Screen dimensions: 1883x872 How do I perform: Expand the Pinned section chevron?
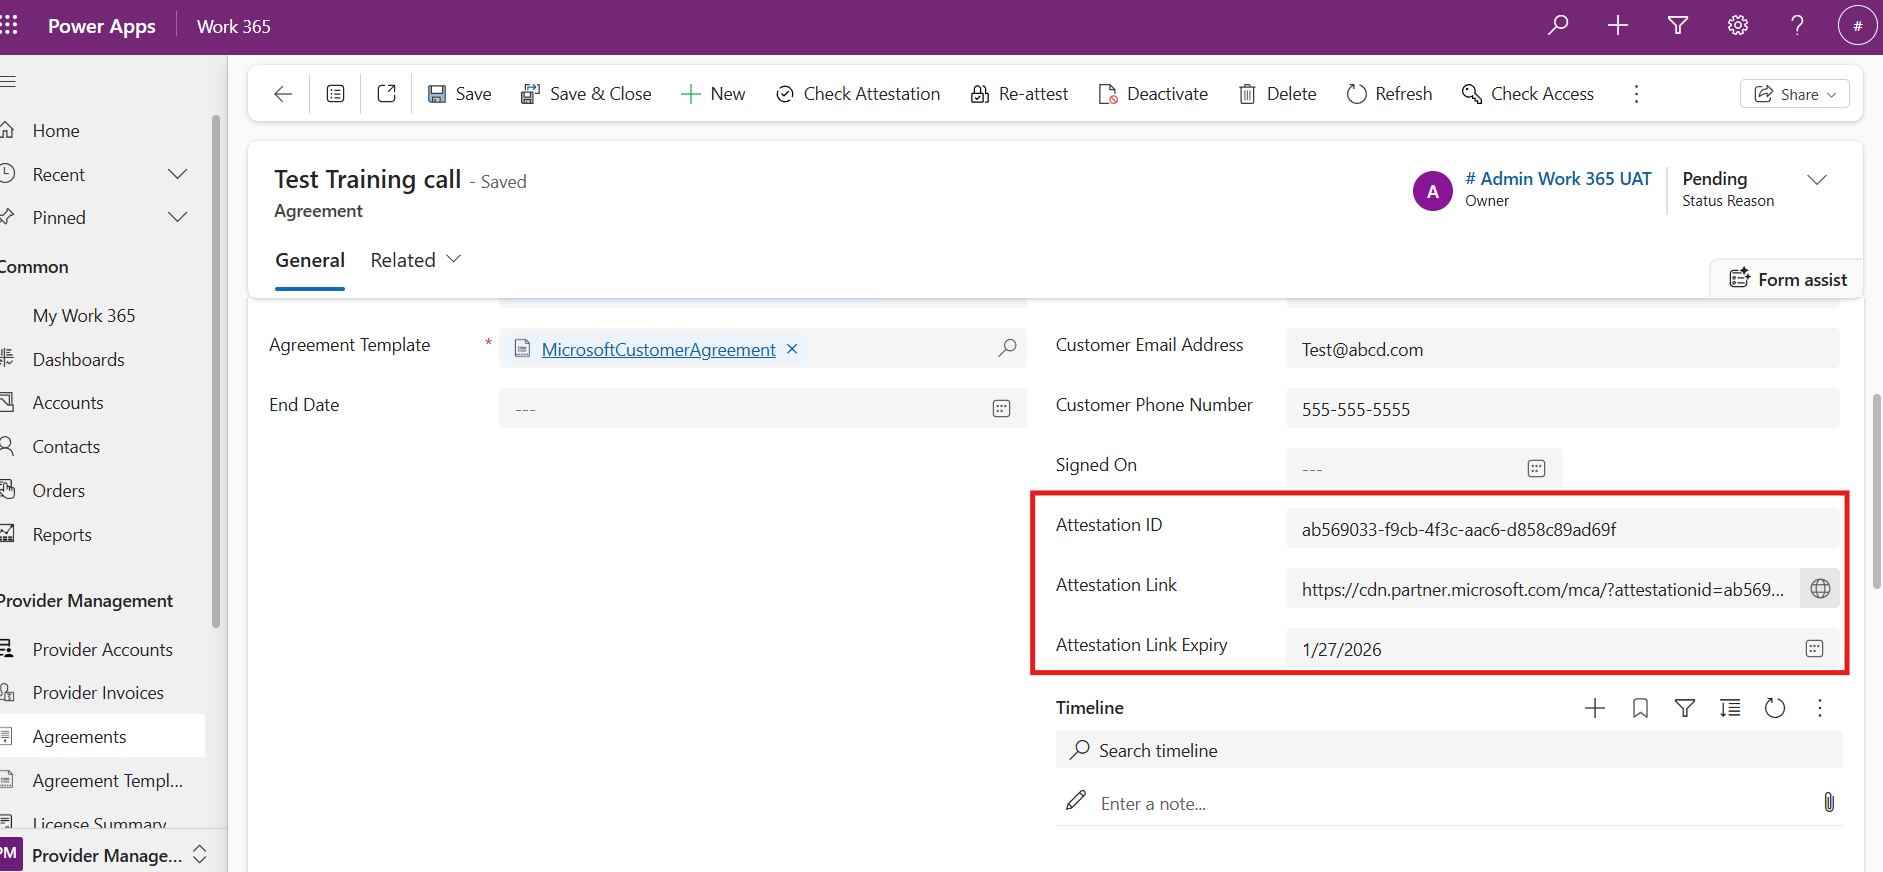click(178, 217)
